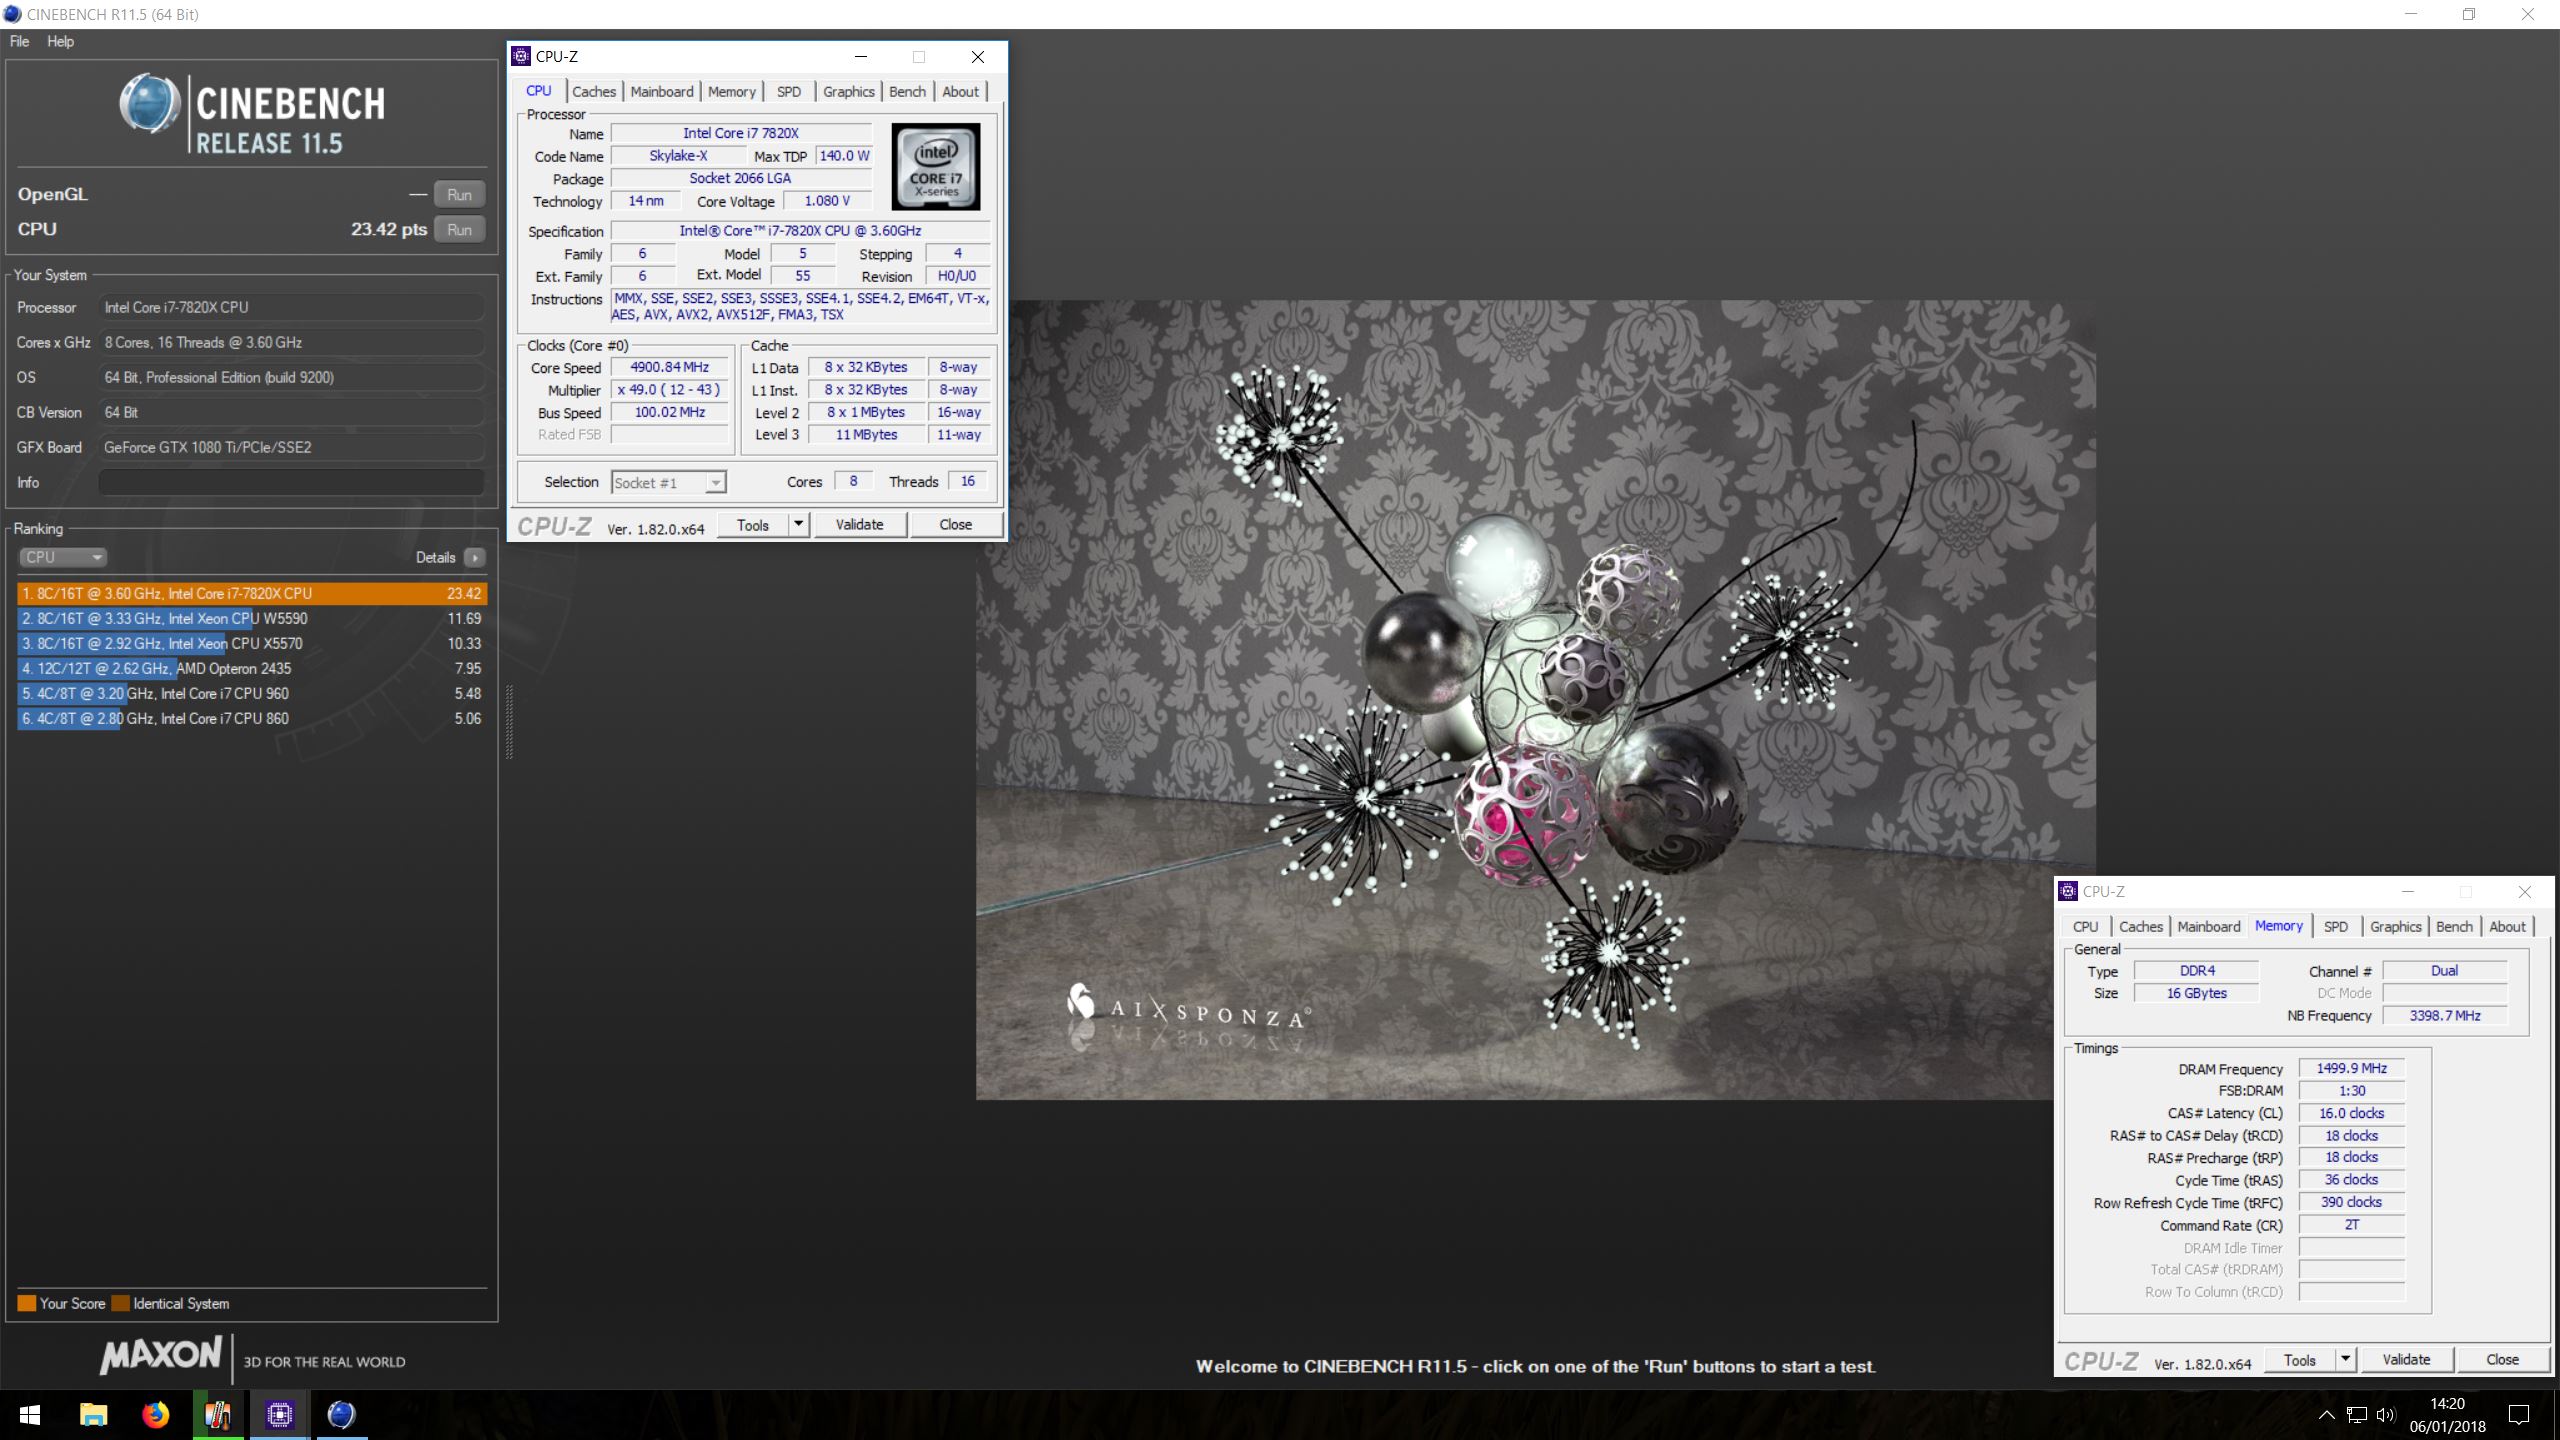Click the rendered Cinebench scene image
2560x1440 pixels.
(x=1535, y=700)
